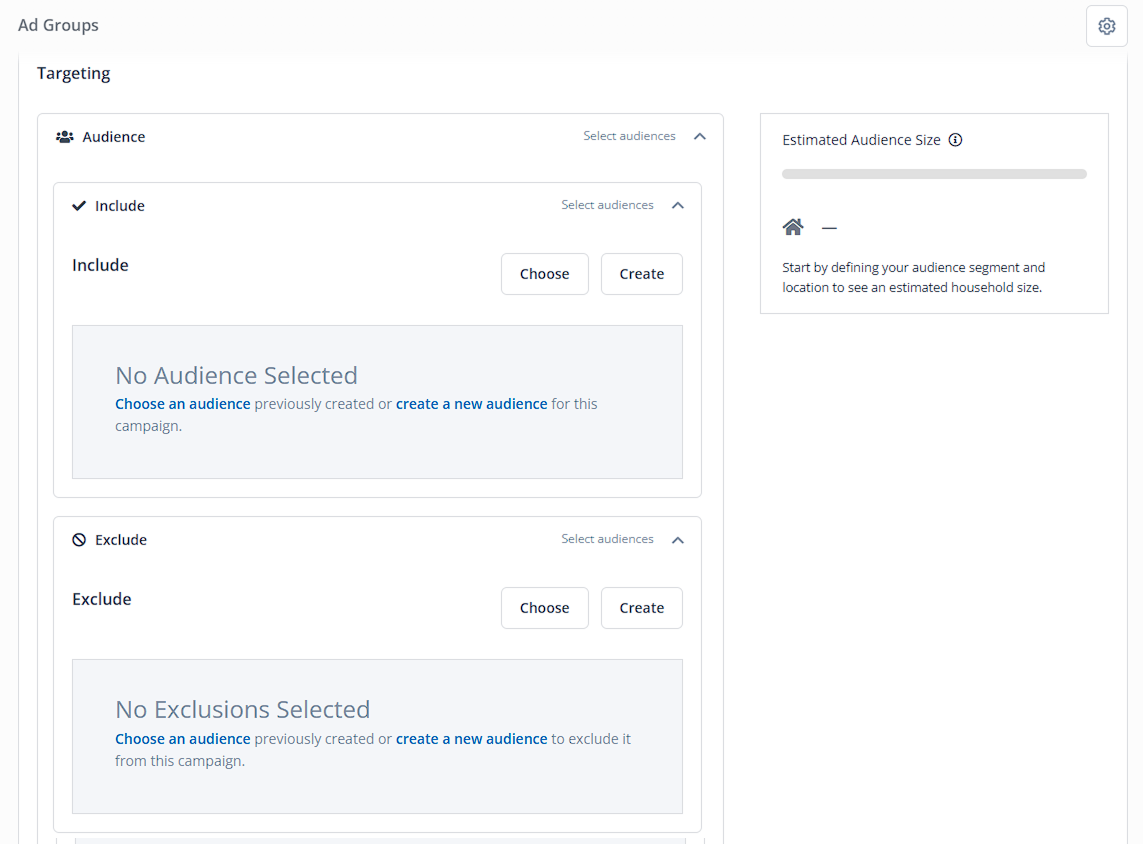Click the 'Exclude' header label beside prohibited icon
This screenshot has width=1143, height=844.
[x=121, y=540]
